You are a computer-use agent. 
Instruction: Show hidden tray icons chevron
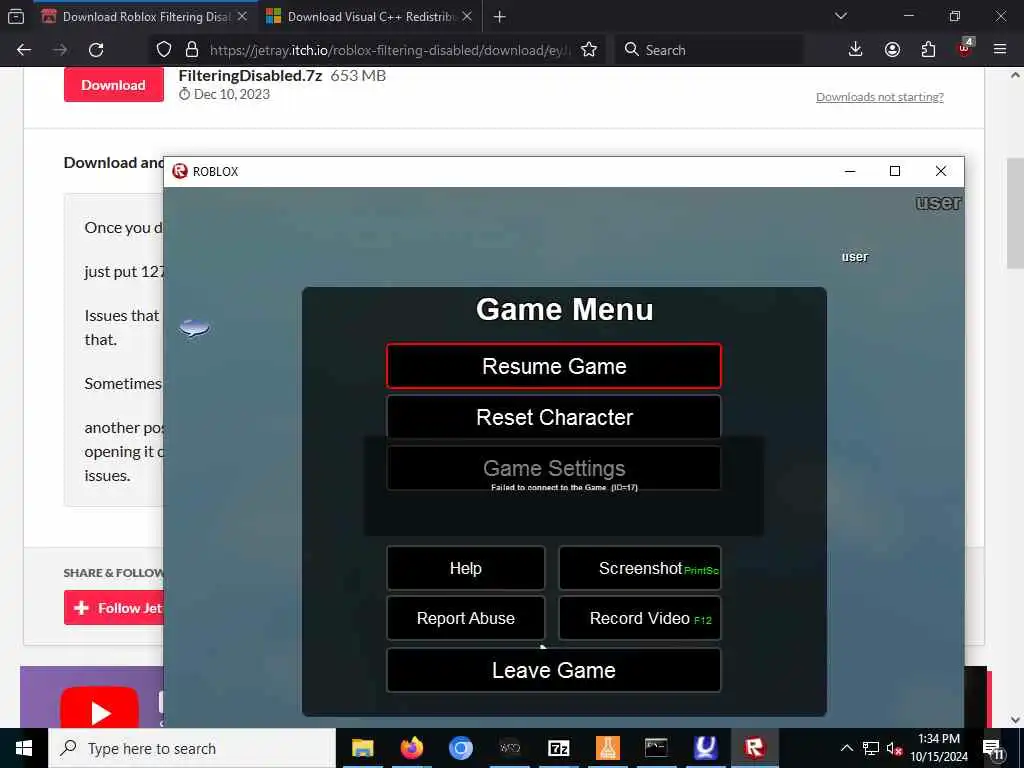pyautogui.click(x=846, y=748)
